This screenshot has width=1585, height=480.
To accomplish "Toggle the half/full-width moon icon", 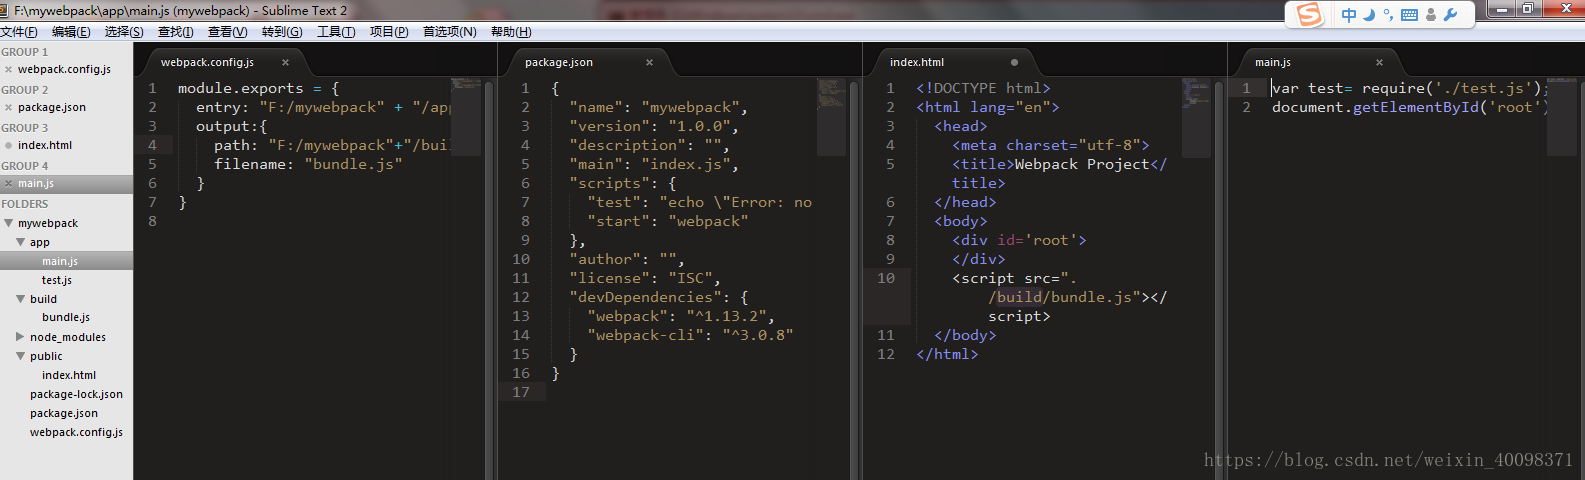I will click(x=1369, y=15).
